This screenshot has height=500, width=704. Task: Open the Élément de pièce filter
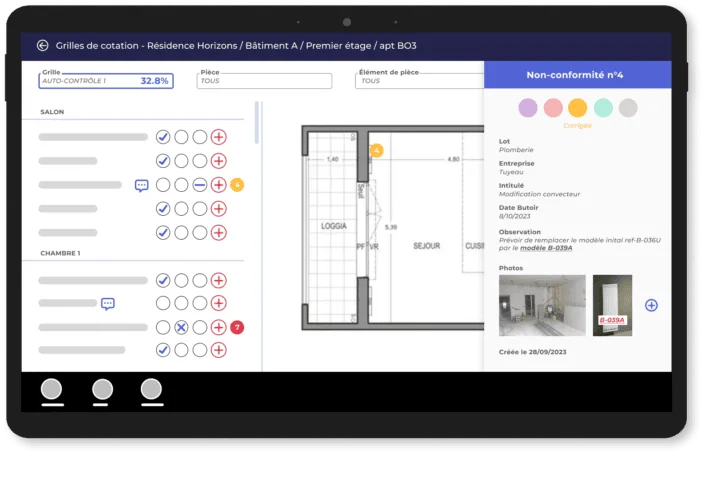point(419,81)
